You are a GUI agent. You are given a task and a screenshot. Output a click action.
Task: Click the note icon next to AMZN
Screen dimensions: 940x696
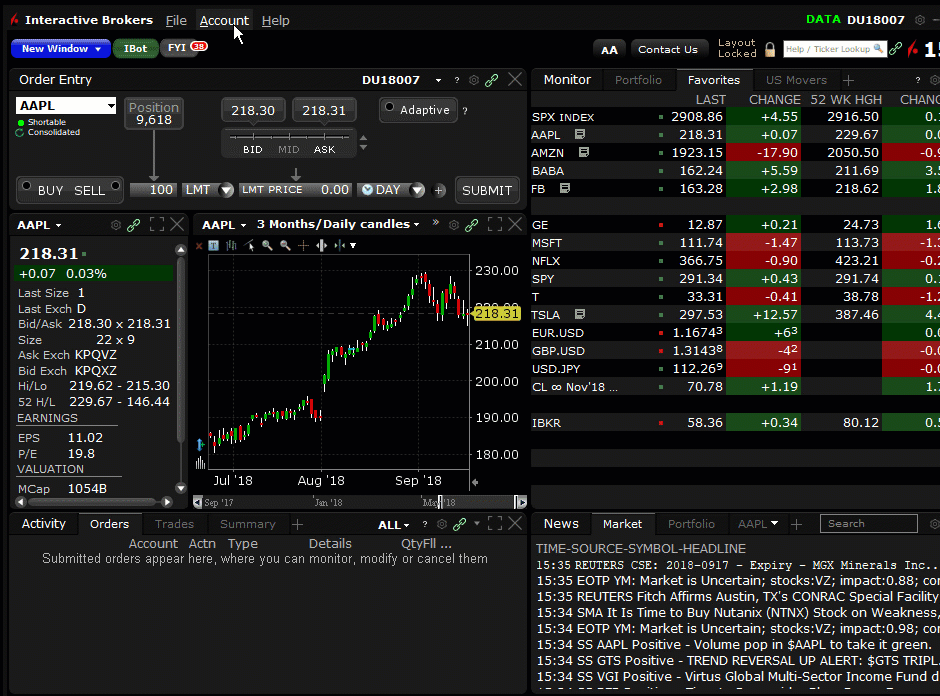[584, 153]
